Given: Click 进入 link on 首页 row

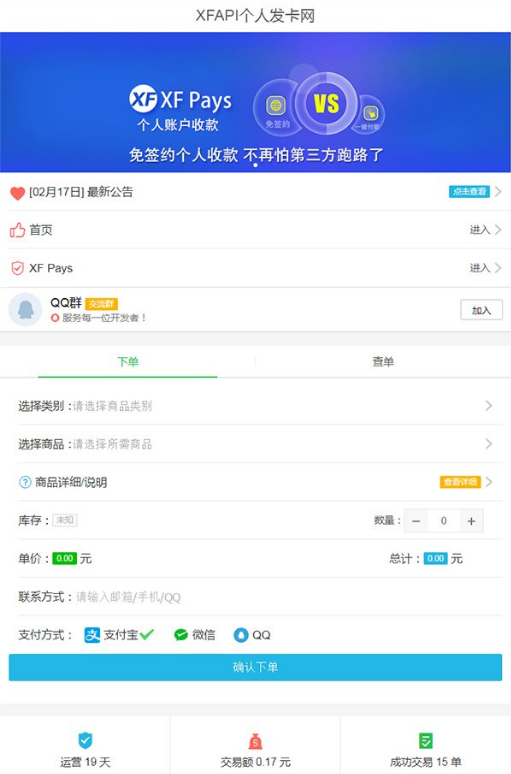Looking at the screenshot, I should (479, 230).
